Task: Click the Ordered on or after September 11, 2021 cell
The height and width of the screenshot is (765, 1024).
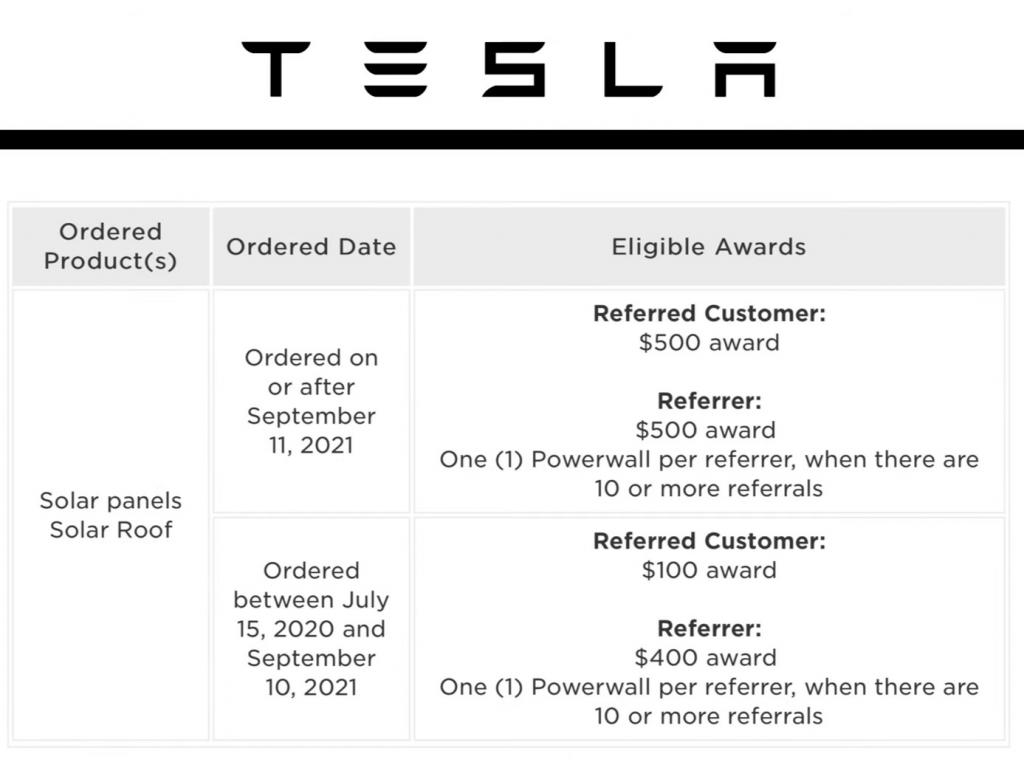Action: pyautogui.click(x=312, y=401)
